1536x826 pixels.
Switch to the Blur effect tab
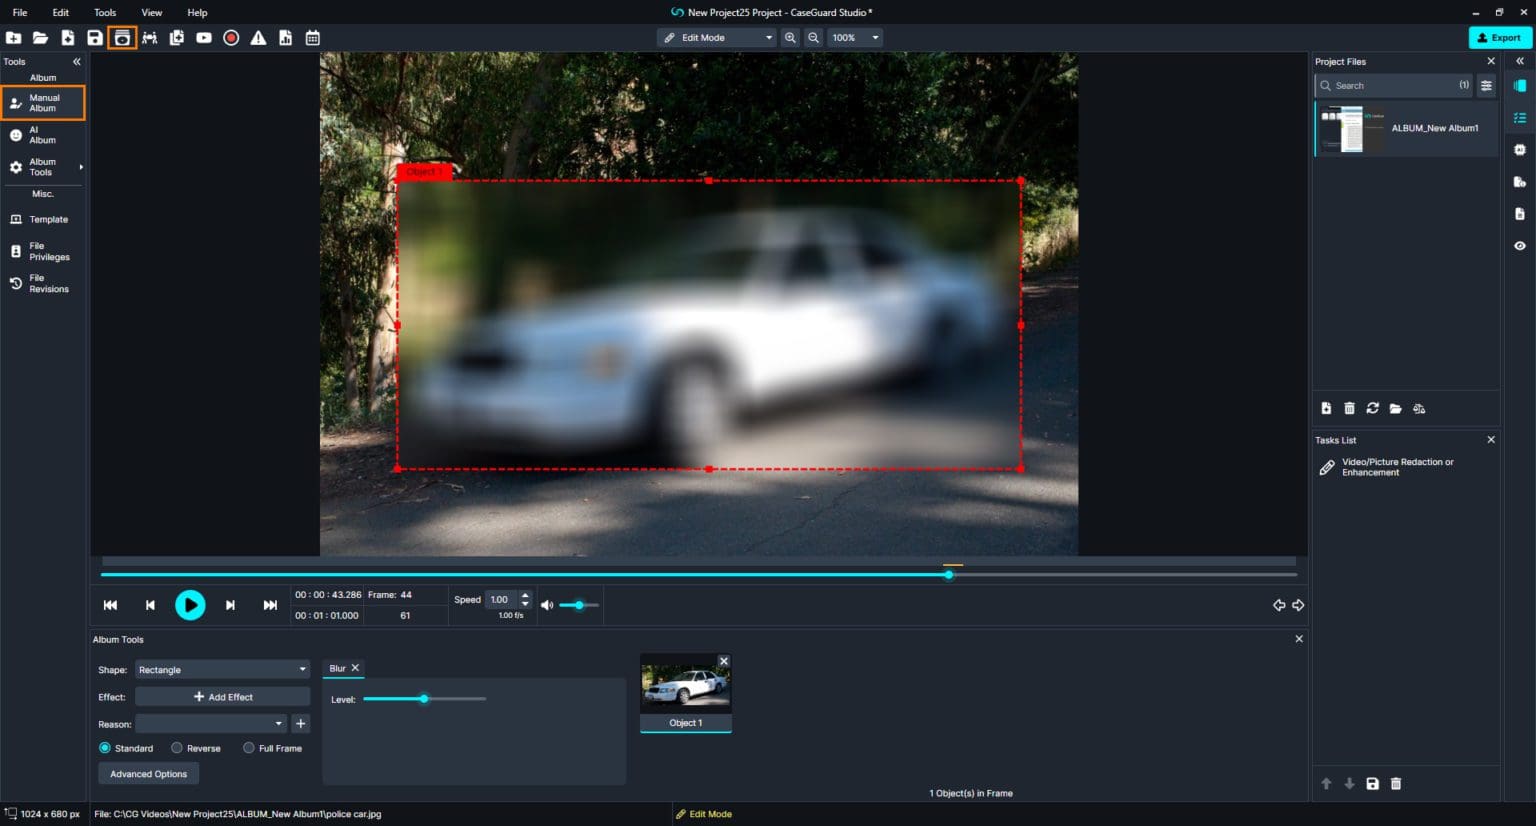coord(339,668)
